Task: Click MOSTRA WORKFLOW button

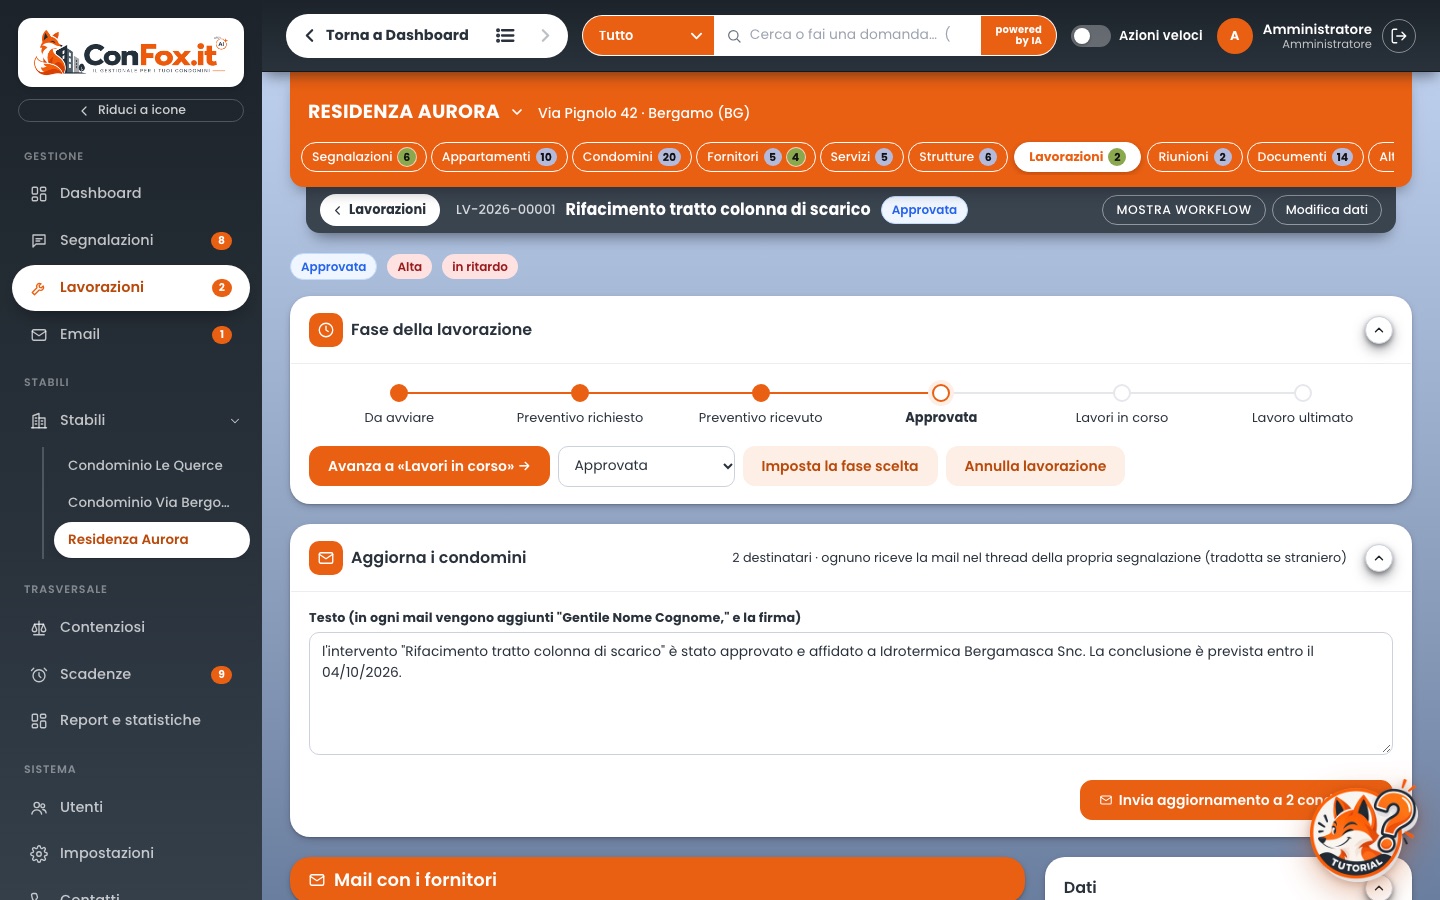Action: click(x=1184, y=210)
